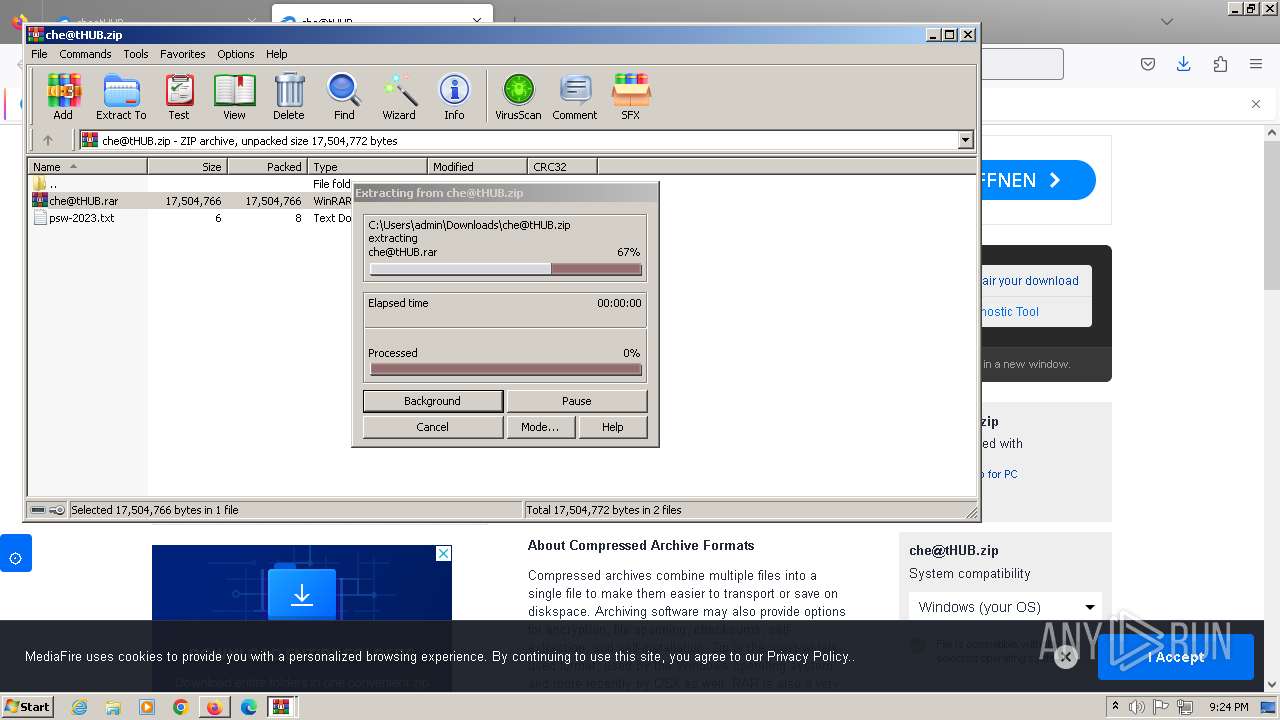Image resolution: width=1280 pixels, height=720 pixels.
Task: Open the Extract To tool
Action: [121, 97]
